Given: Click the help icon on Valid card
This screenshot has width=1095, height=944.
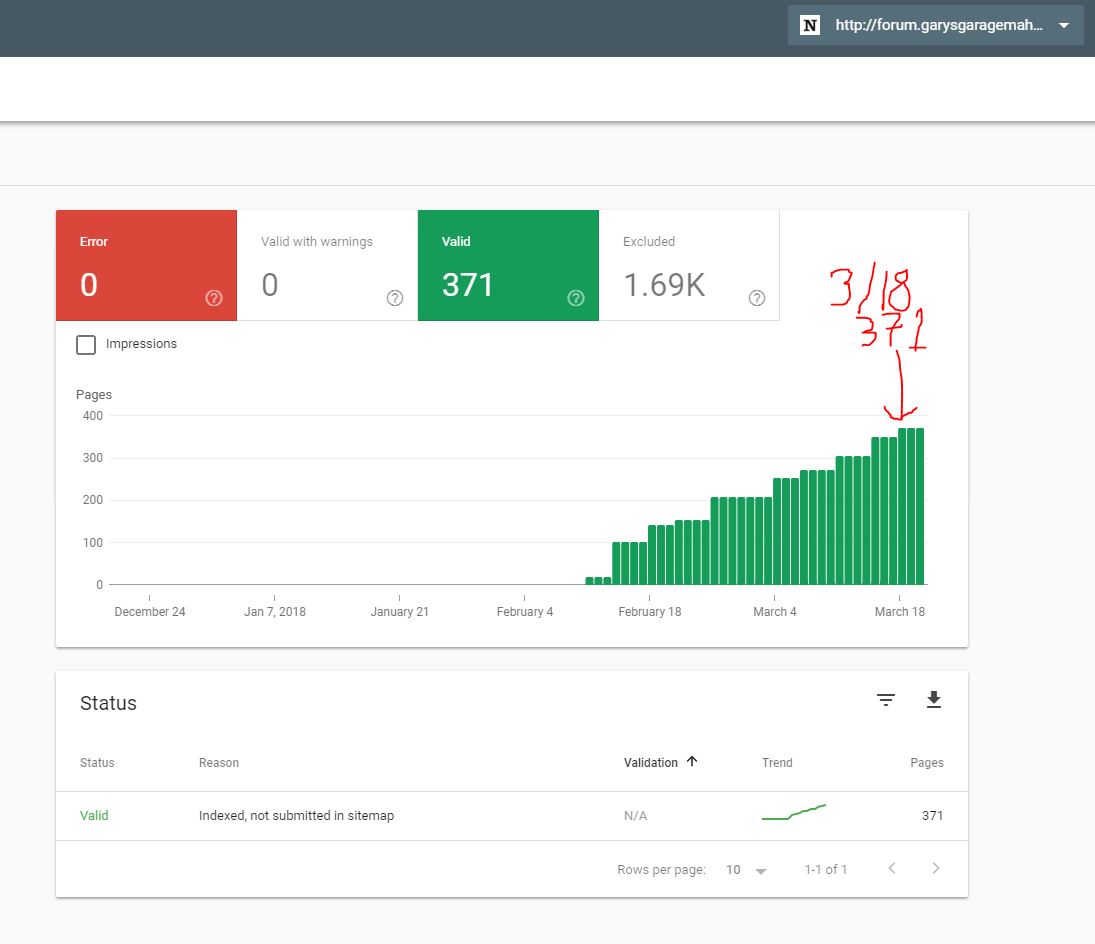Looking at the screenshot, I should (576, 298).
